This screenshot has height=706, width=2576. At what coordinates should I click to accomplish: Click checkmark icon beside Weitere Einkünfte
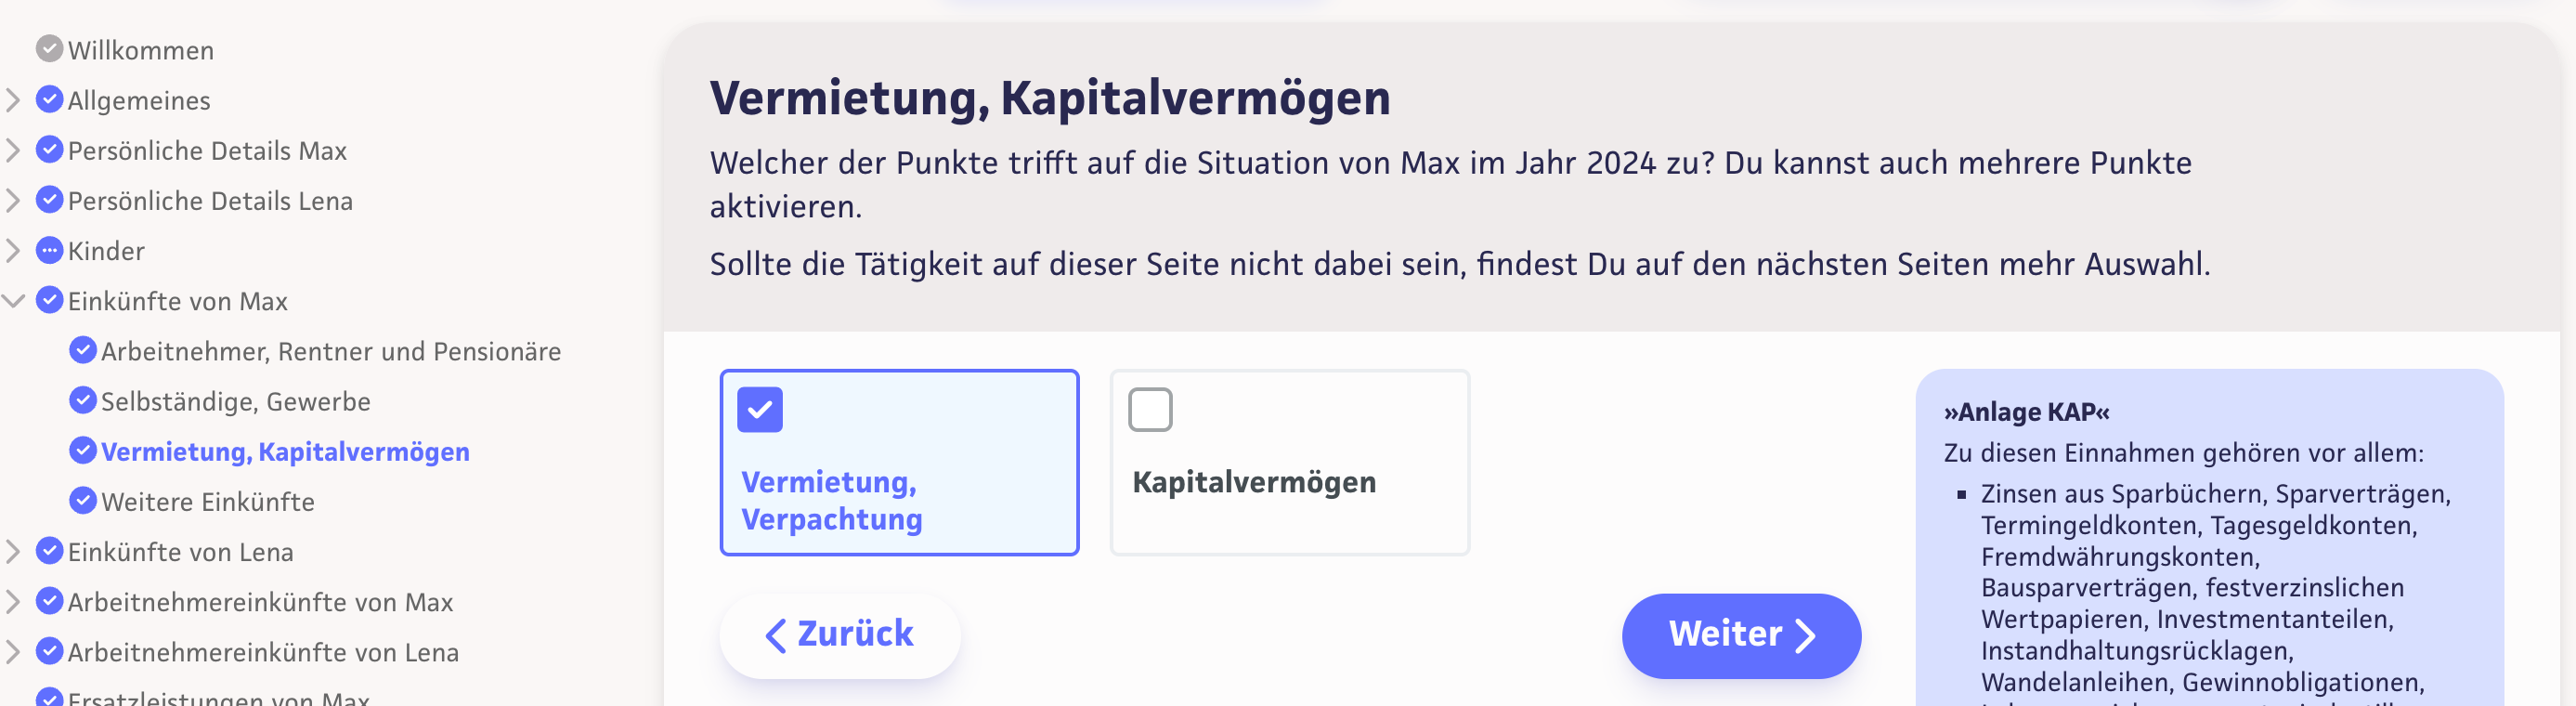[x=83, y=500]
